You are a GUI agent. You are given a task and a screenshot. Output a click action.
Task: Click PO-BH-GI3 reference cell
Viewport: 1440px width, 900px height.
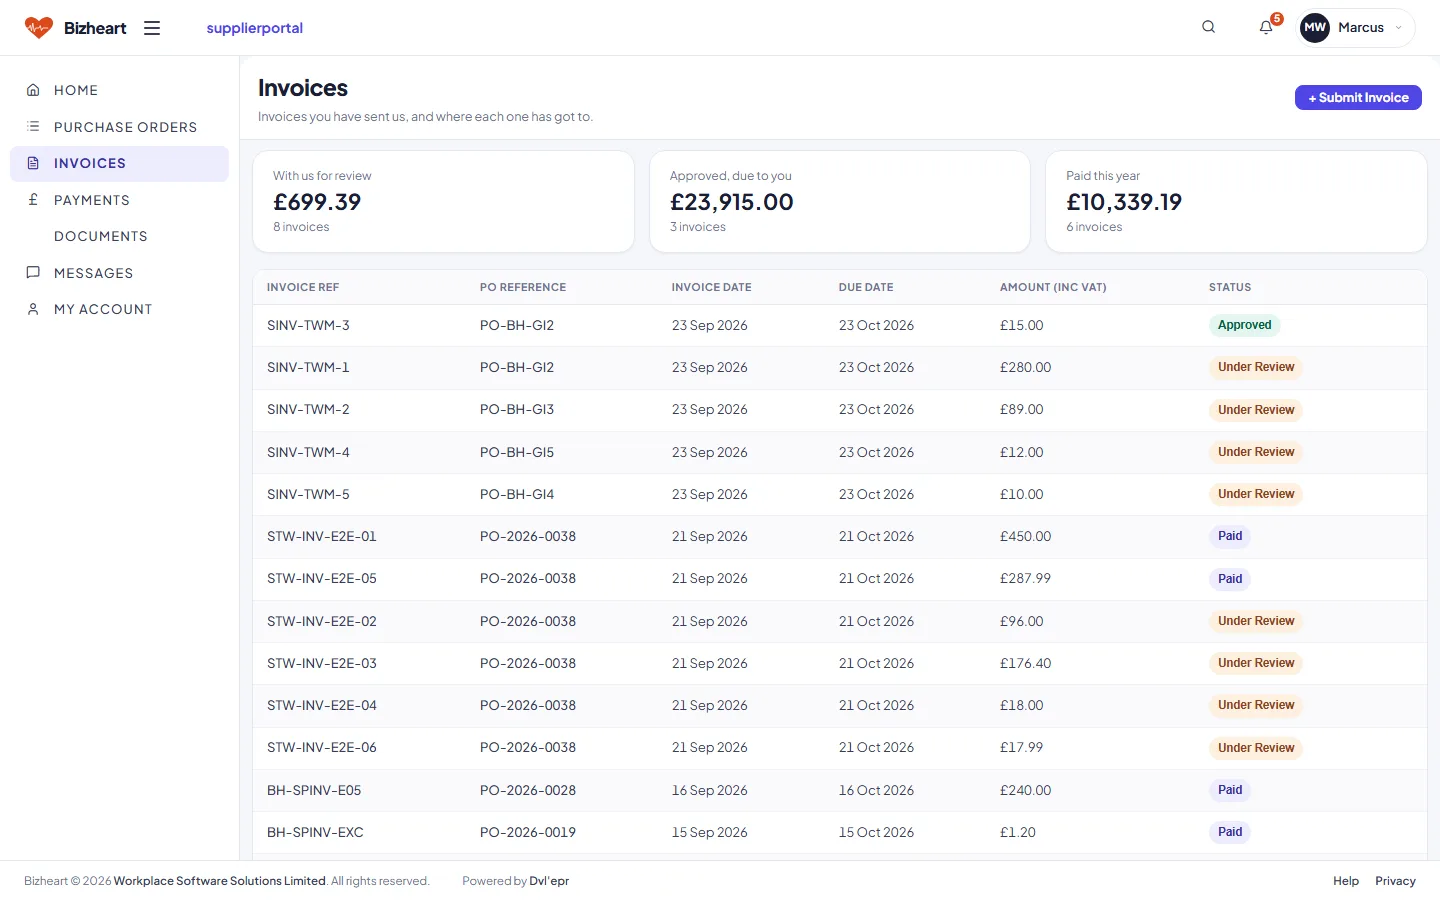pos(517,409)
